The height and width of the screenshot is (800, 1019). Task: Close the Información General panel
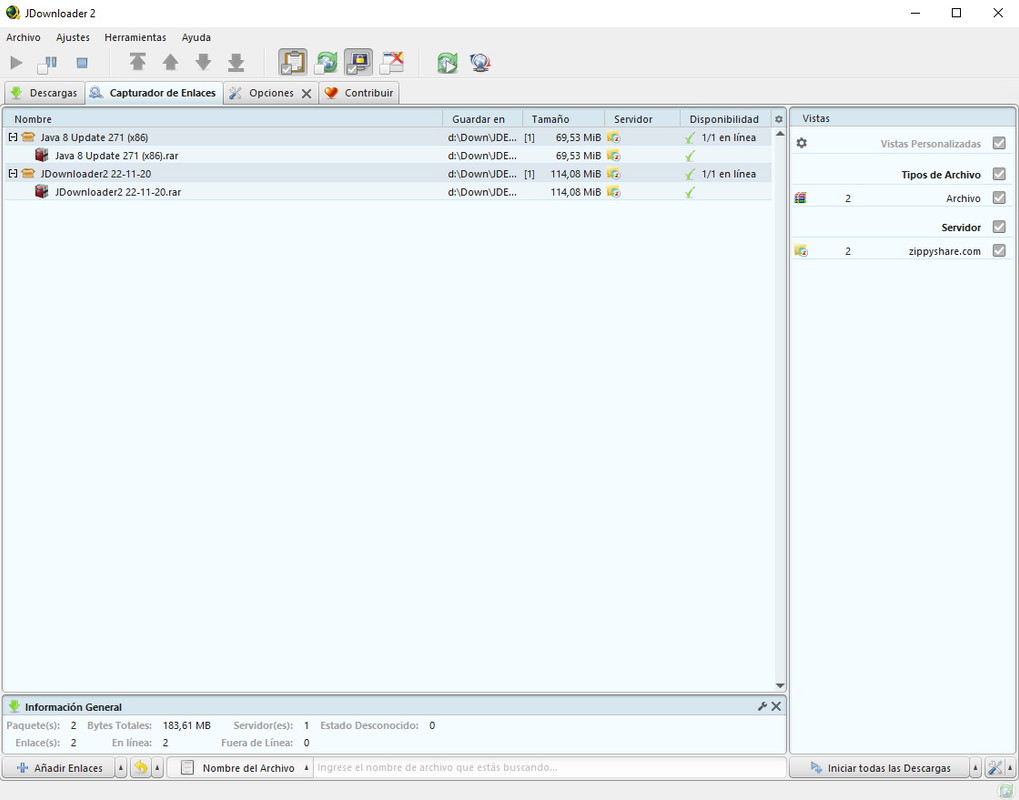pyautogui.click(x=776, y=706)
